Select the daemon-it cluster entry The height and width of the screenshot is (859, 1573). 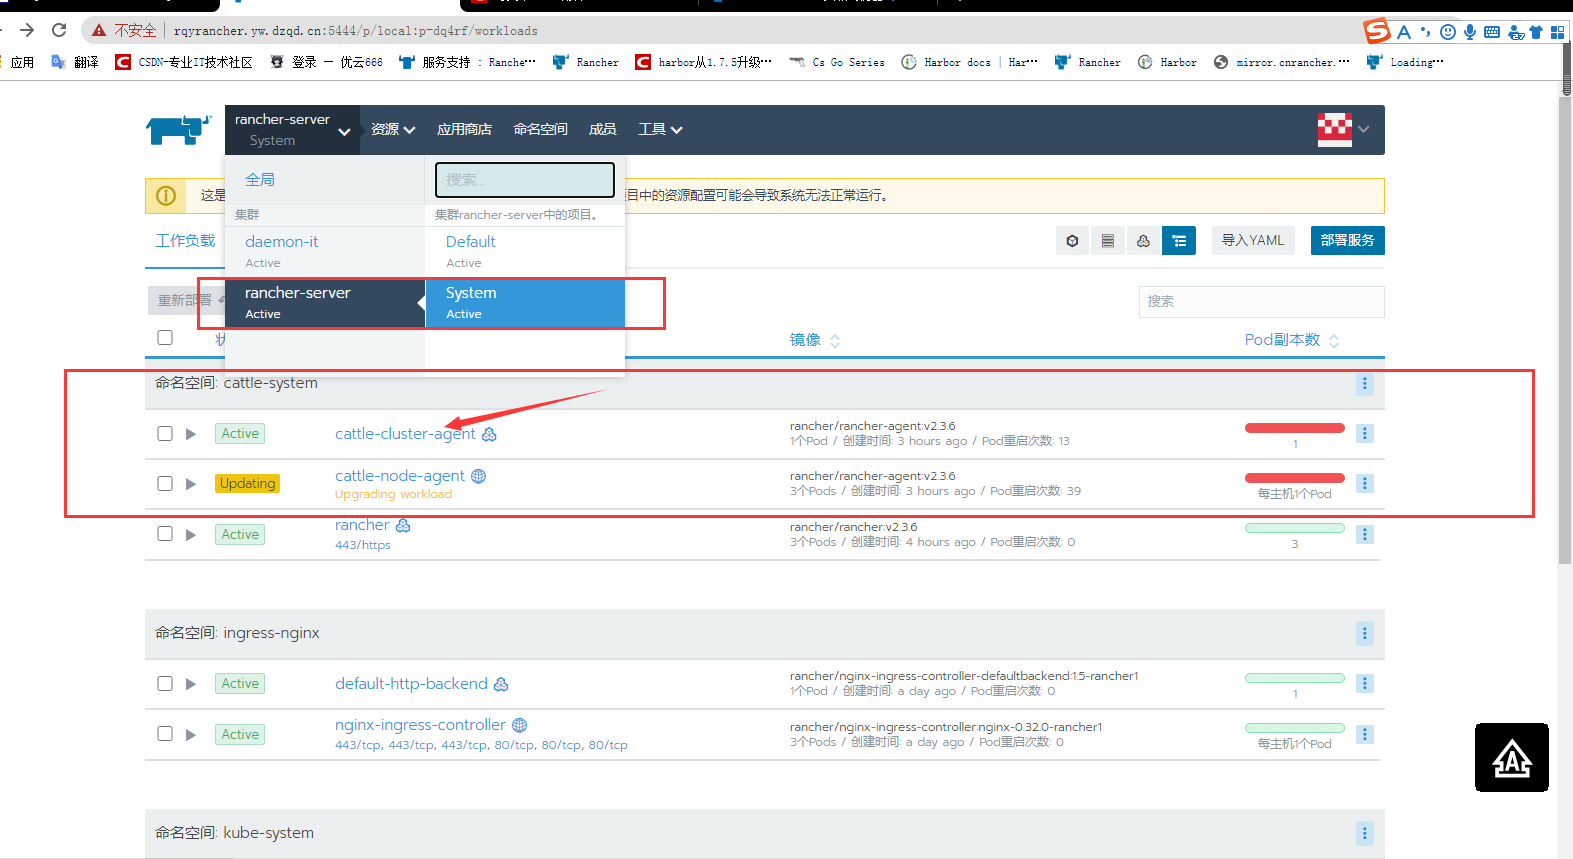click(x=325, y=252)
